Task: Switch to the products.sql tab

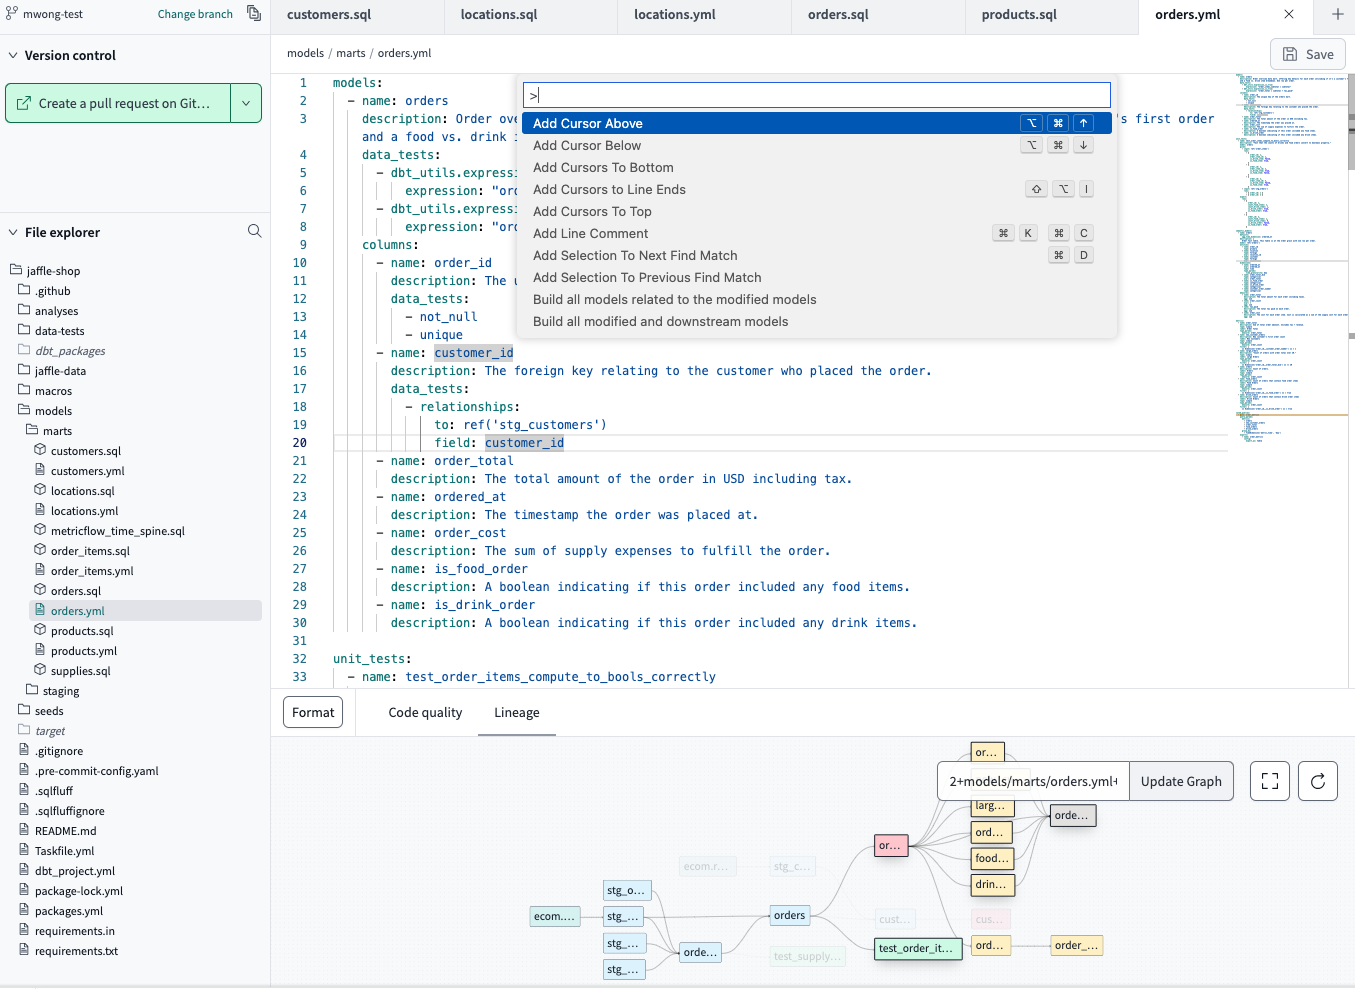Action: [x=1018, y=16]
